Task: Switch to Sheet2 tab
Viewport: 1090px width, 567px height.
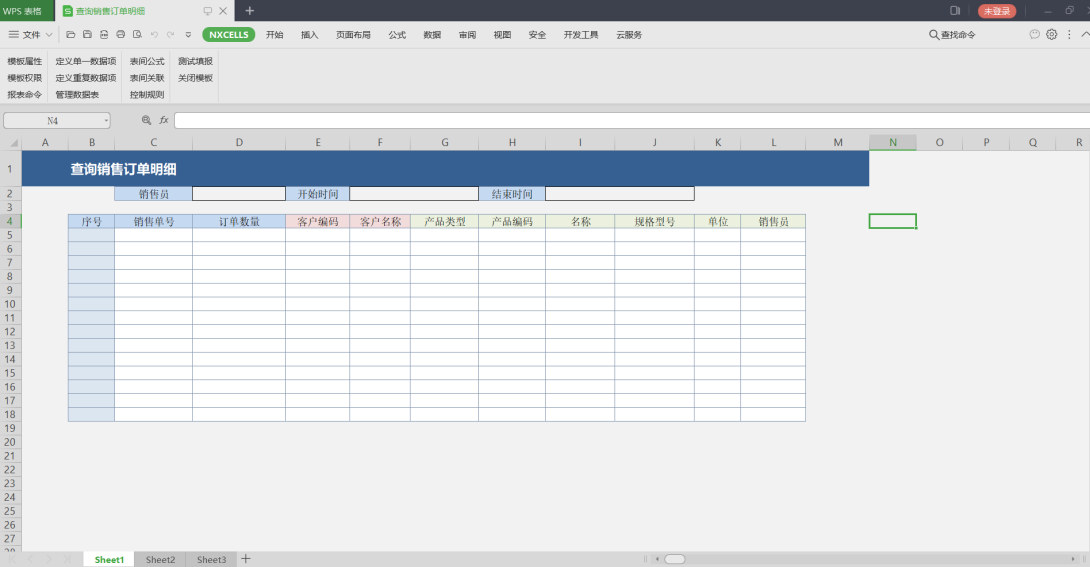Action: click(160, 560)
